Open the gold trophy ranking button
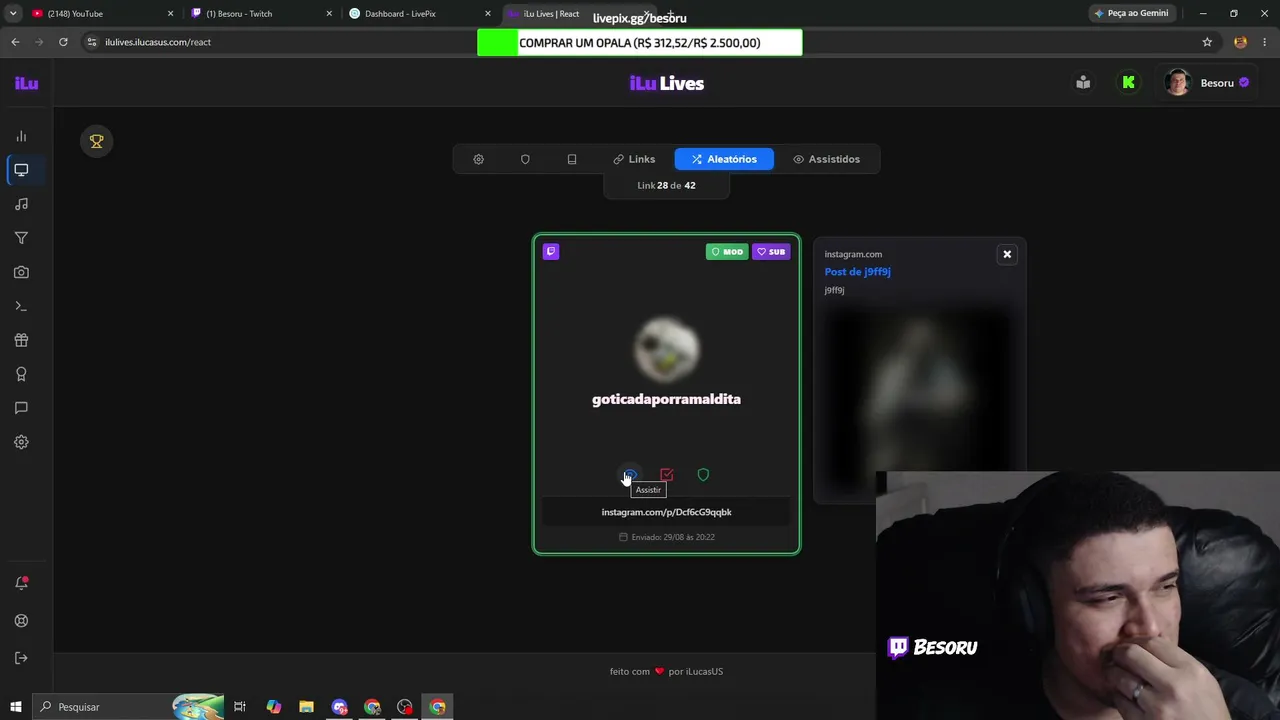The height and width of the screenshot is (720, 1280). point(97,142)
